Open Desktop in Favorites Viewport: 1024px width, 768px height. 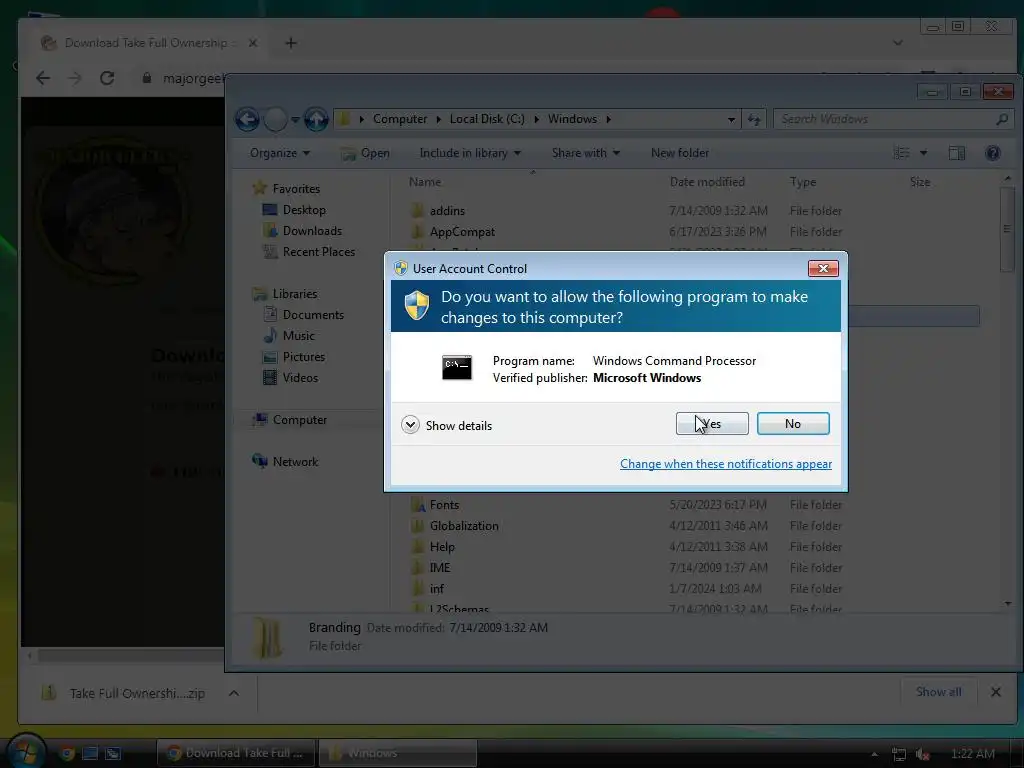pyautogui.click(x=304, y=210)
